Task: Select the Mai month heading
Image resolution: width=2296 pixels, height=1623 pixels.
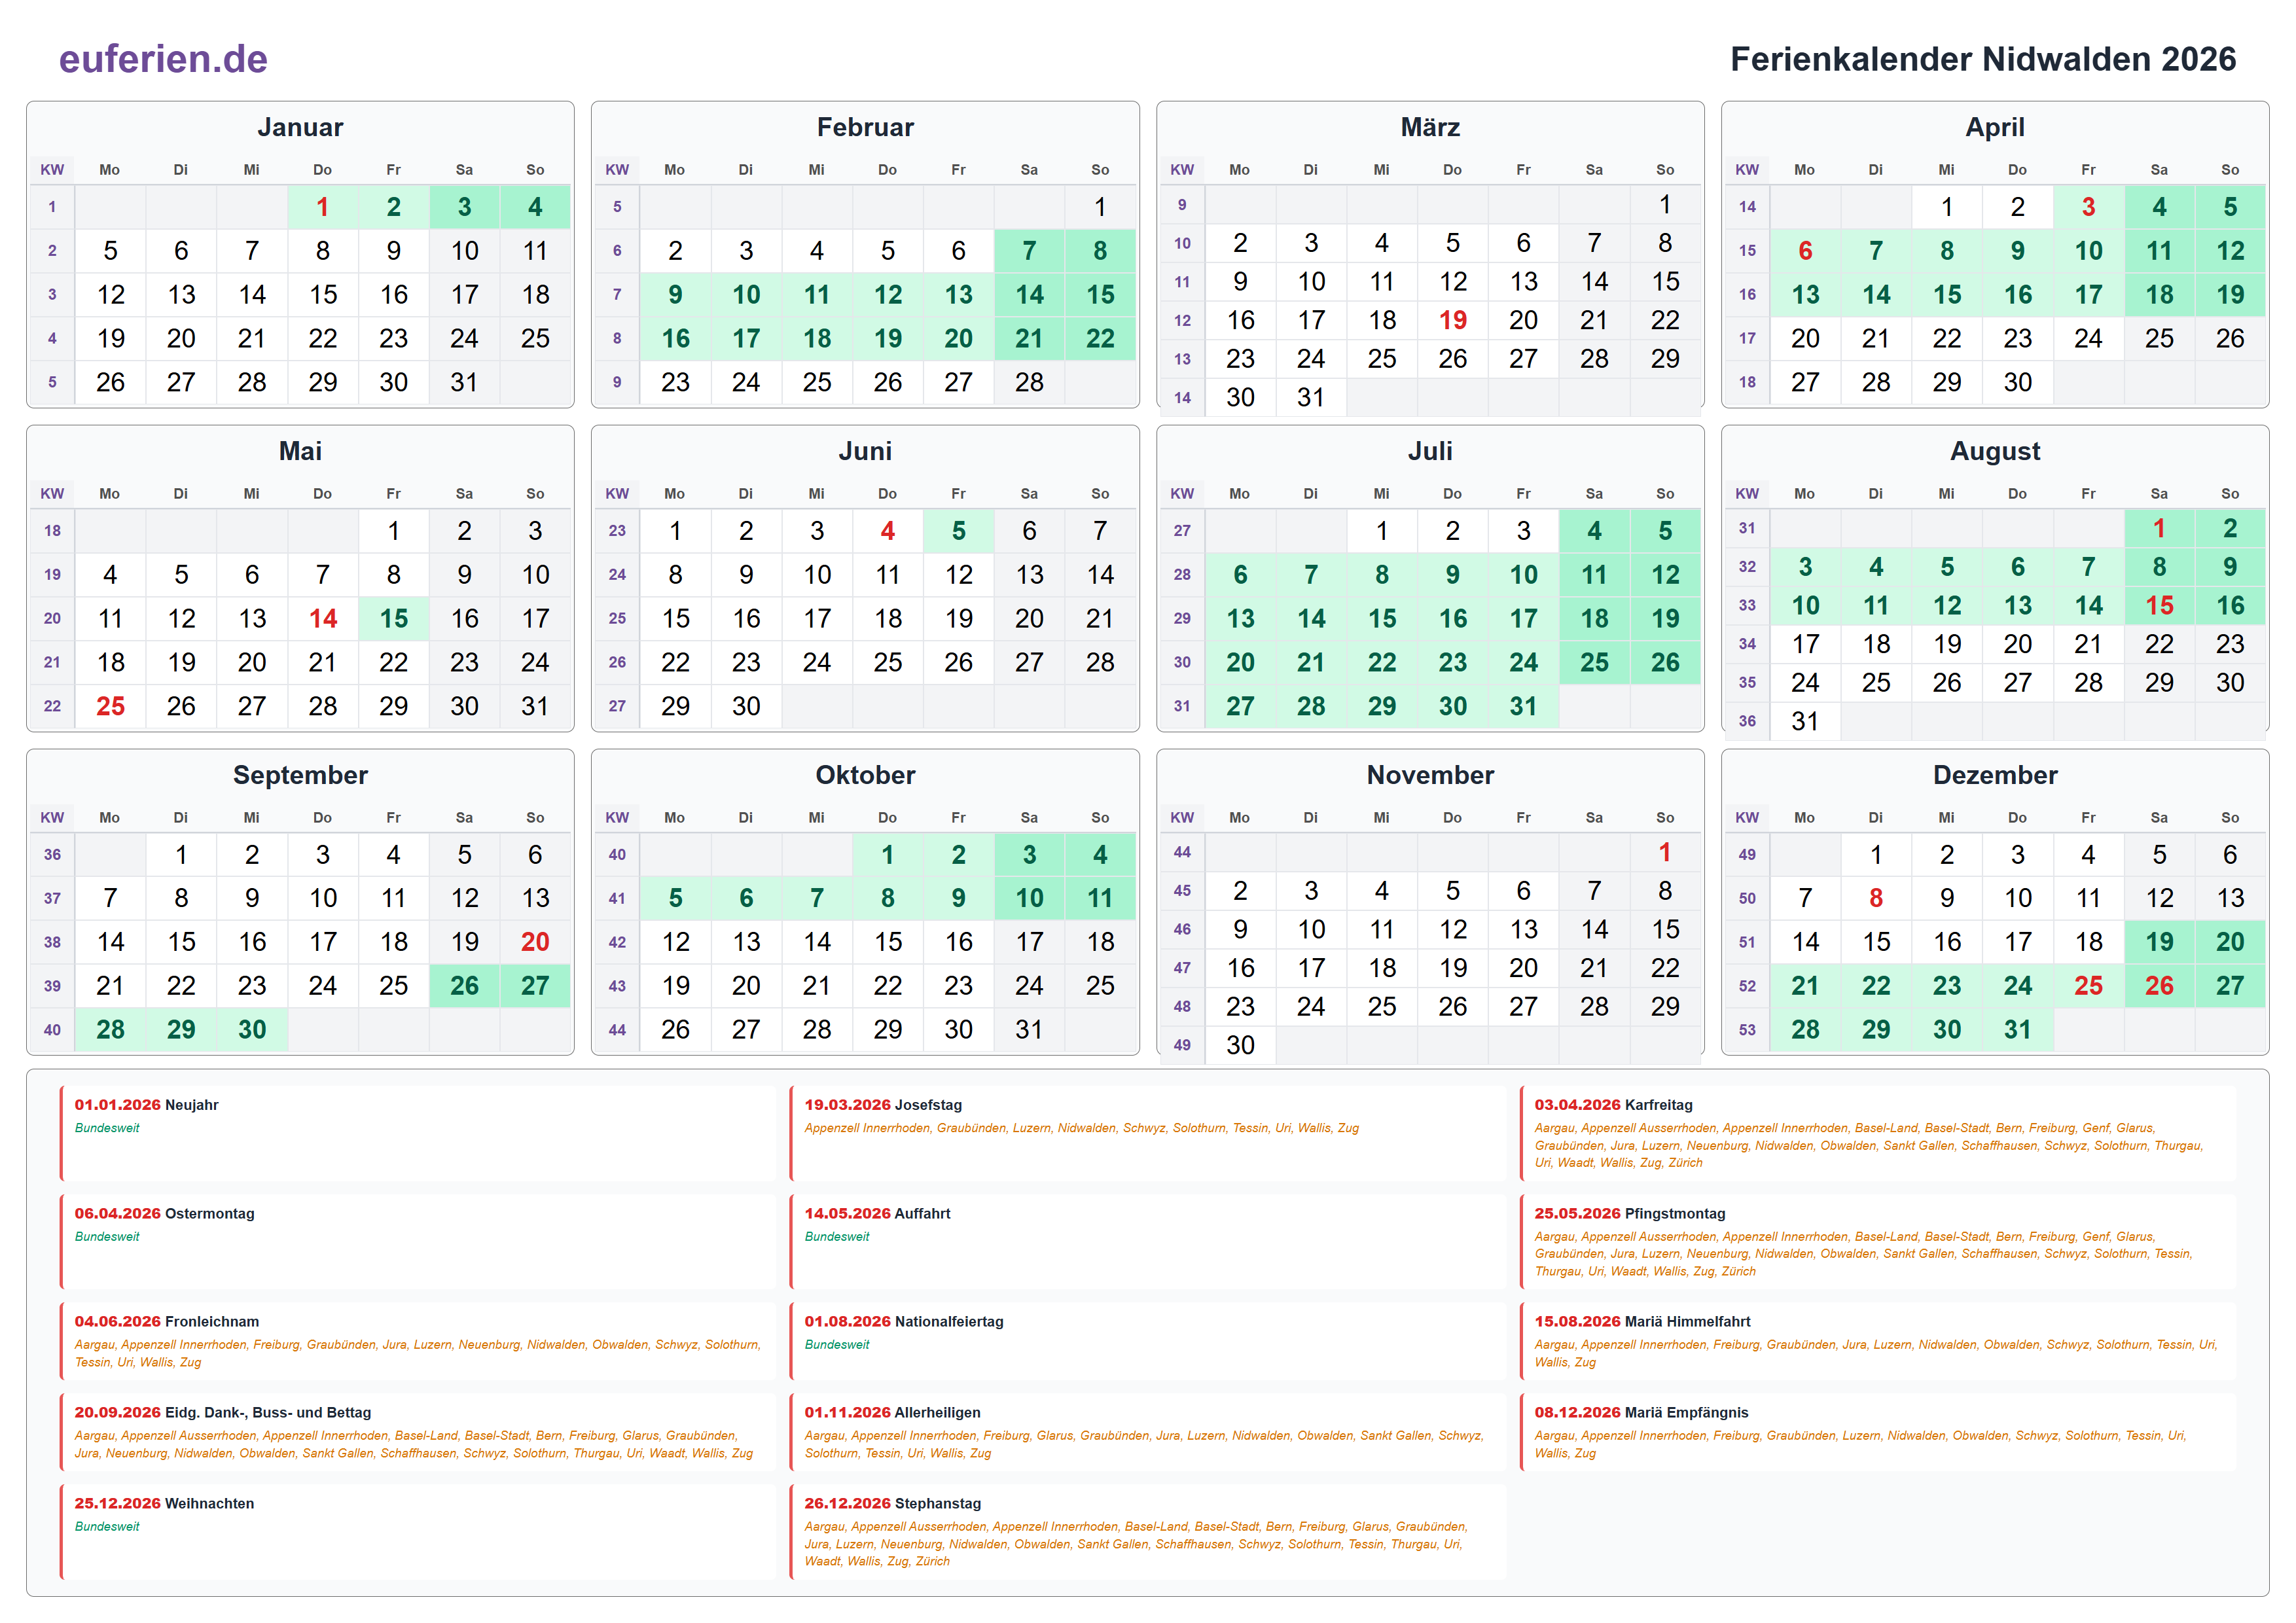Action: point(300,451)
